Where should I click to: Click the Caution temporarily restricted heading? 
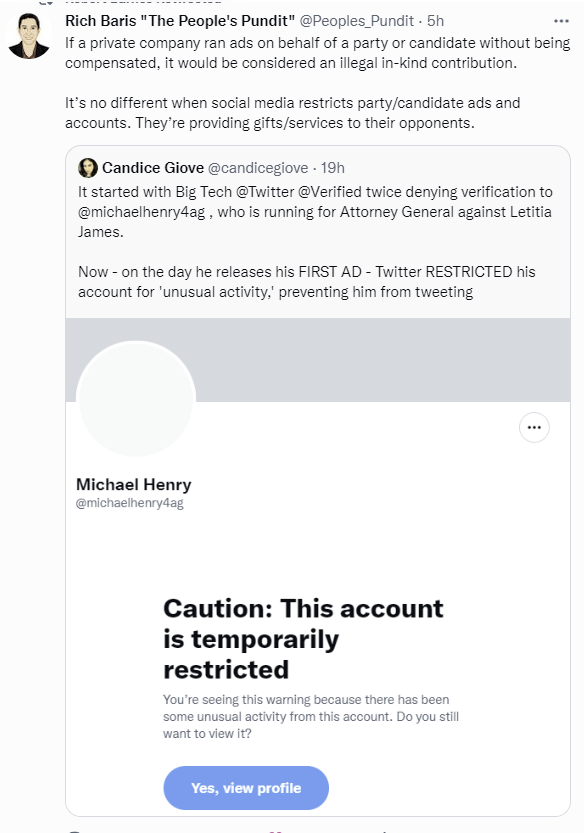click(x=303, y=639)
